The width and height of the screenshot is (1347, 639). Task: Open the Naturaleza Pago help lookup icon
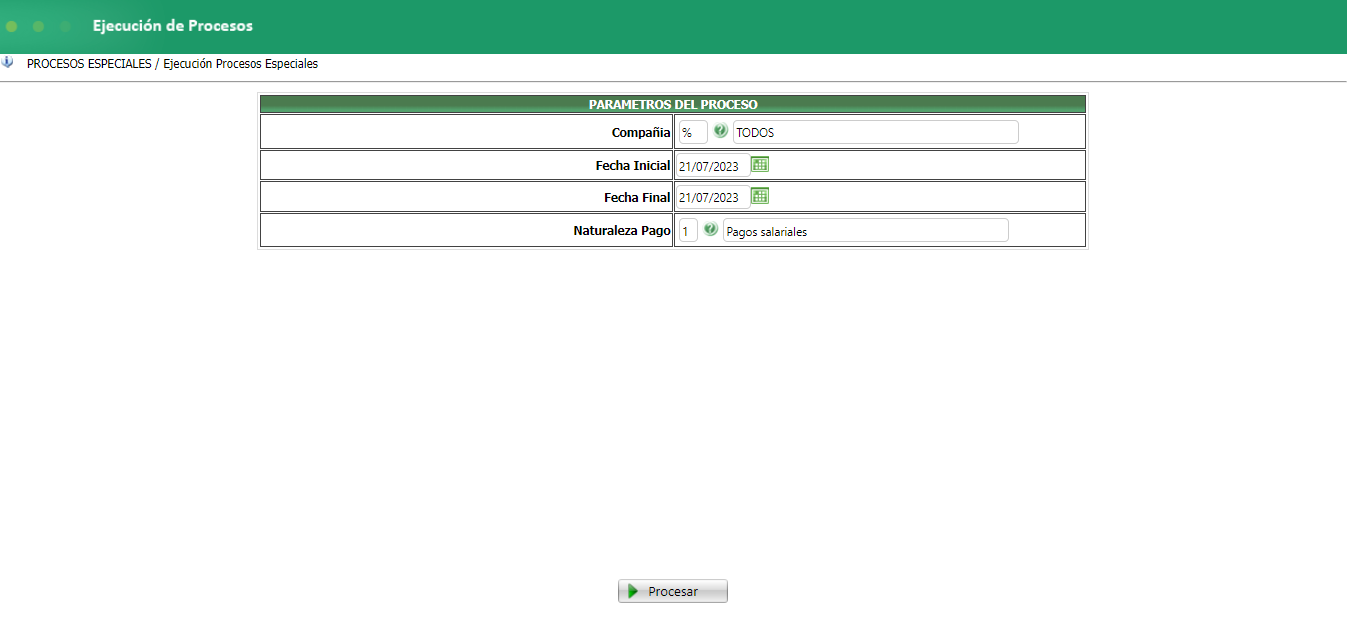click(710, 230)
